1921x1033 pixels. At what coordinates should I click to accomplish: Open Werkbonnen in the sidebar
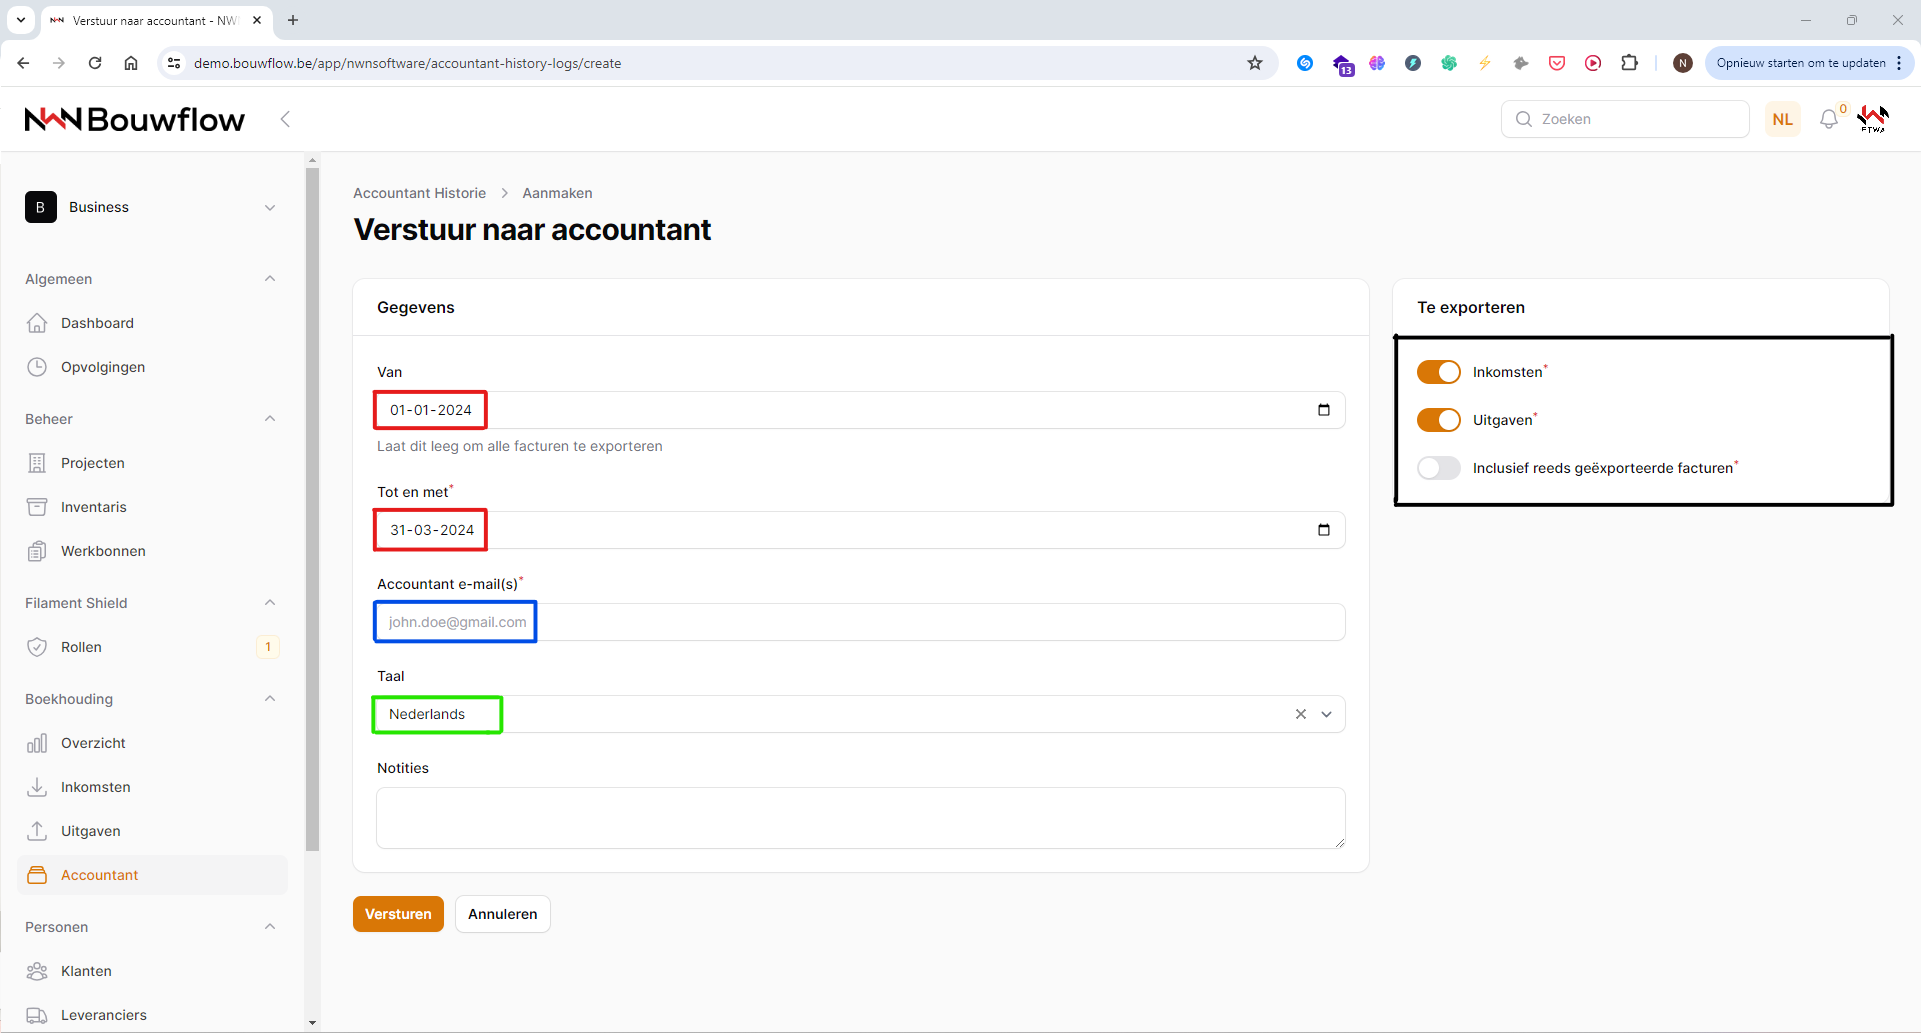click(103, 551)
